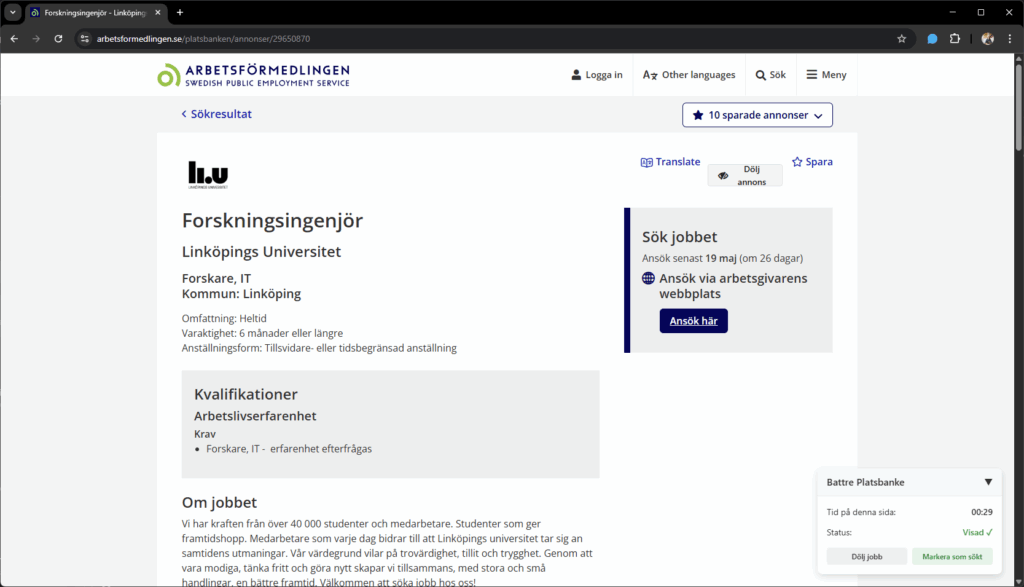Viewport: 1024px width, 587px height.
Task: Click the Arbetsförmedlingen logo
Action: pos(253,75)
